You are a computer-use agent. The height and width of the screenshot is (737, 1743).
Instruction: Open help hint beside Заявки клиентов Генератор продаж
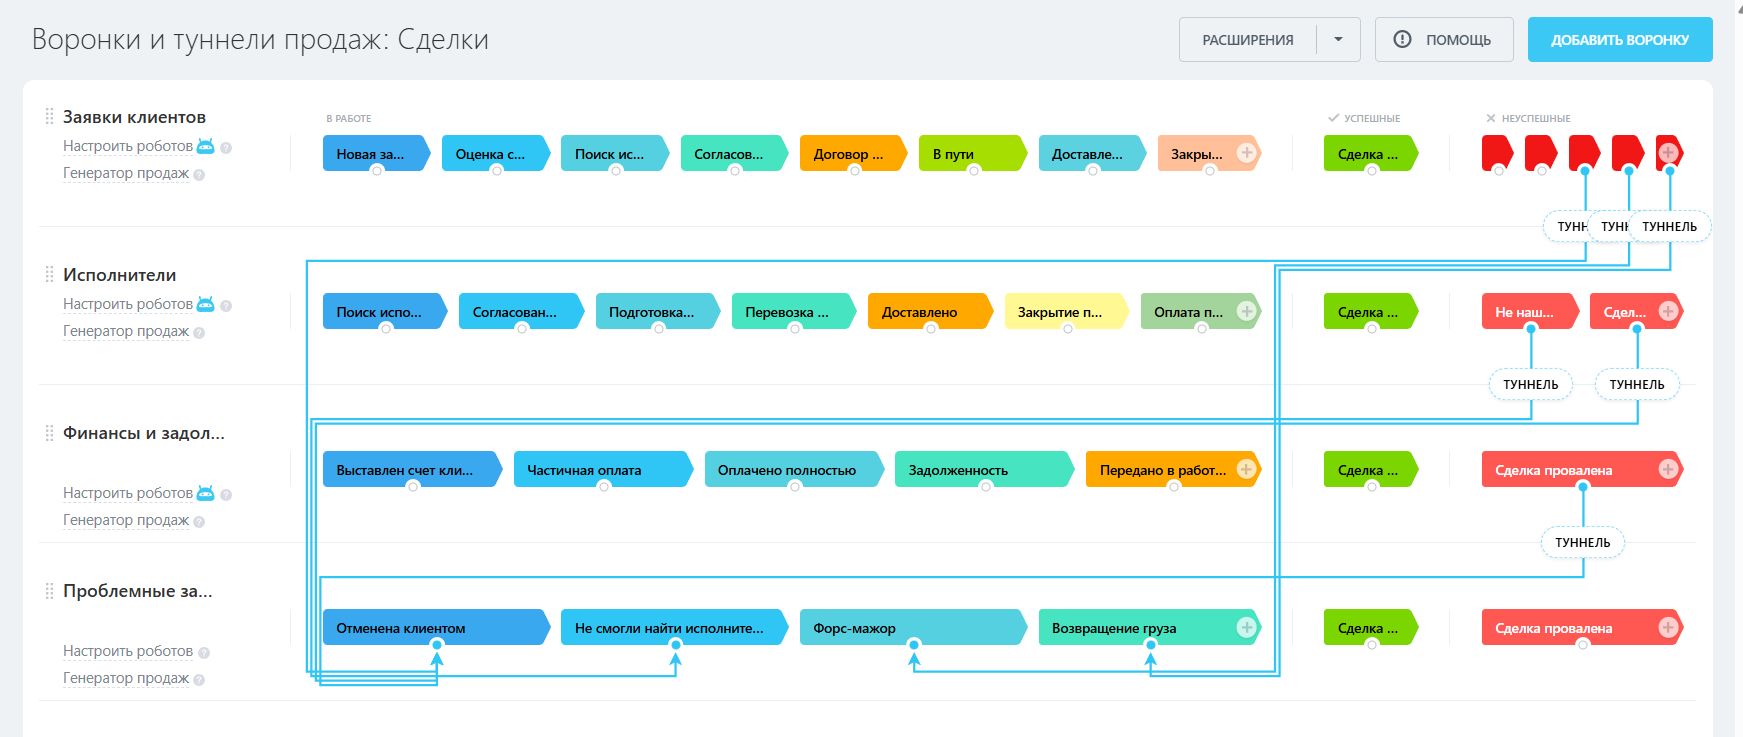(x=199, y=175)
